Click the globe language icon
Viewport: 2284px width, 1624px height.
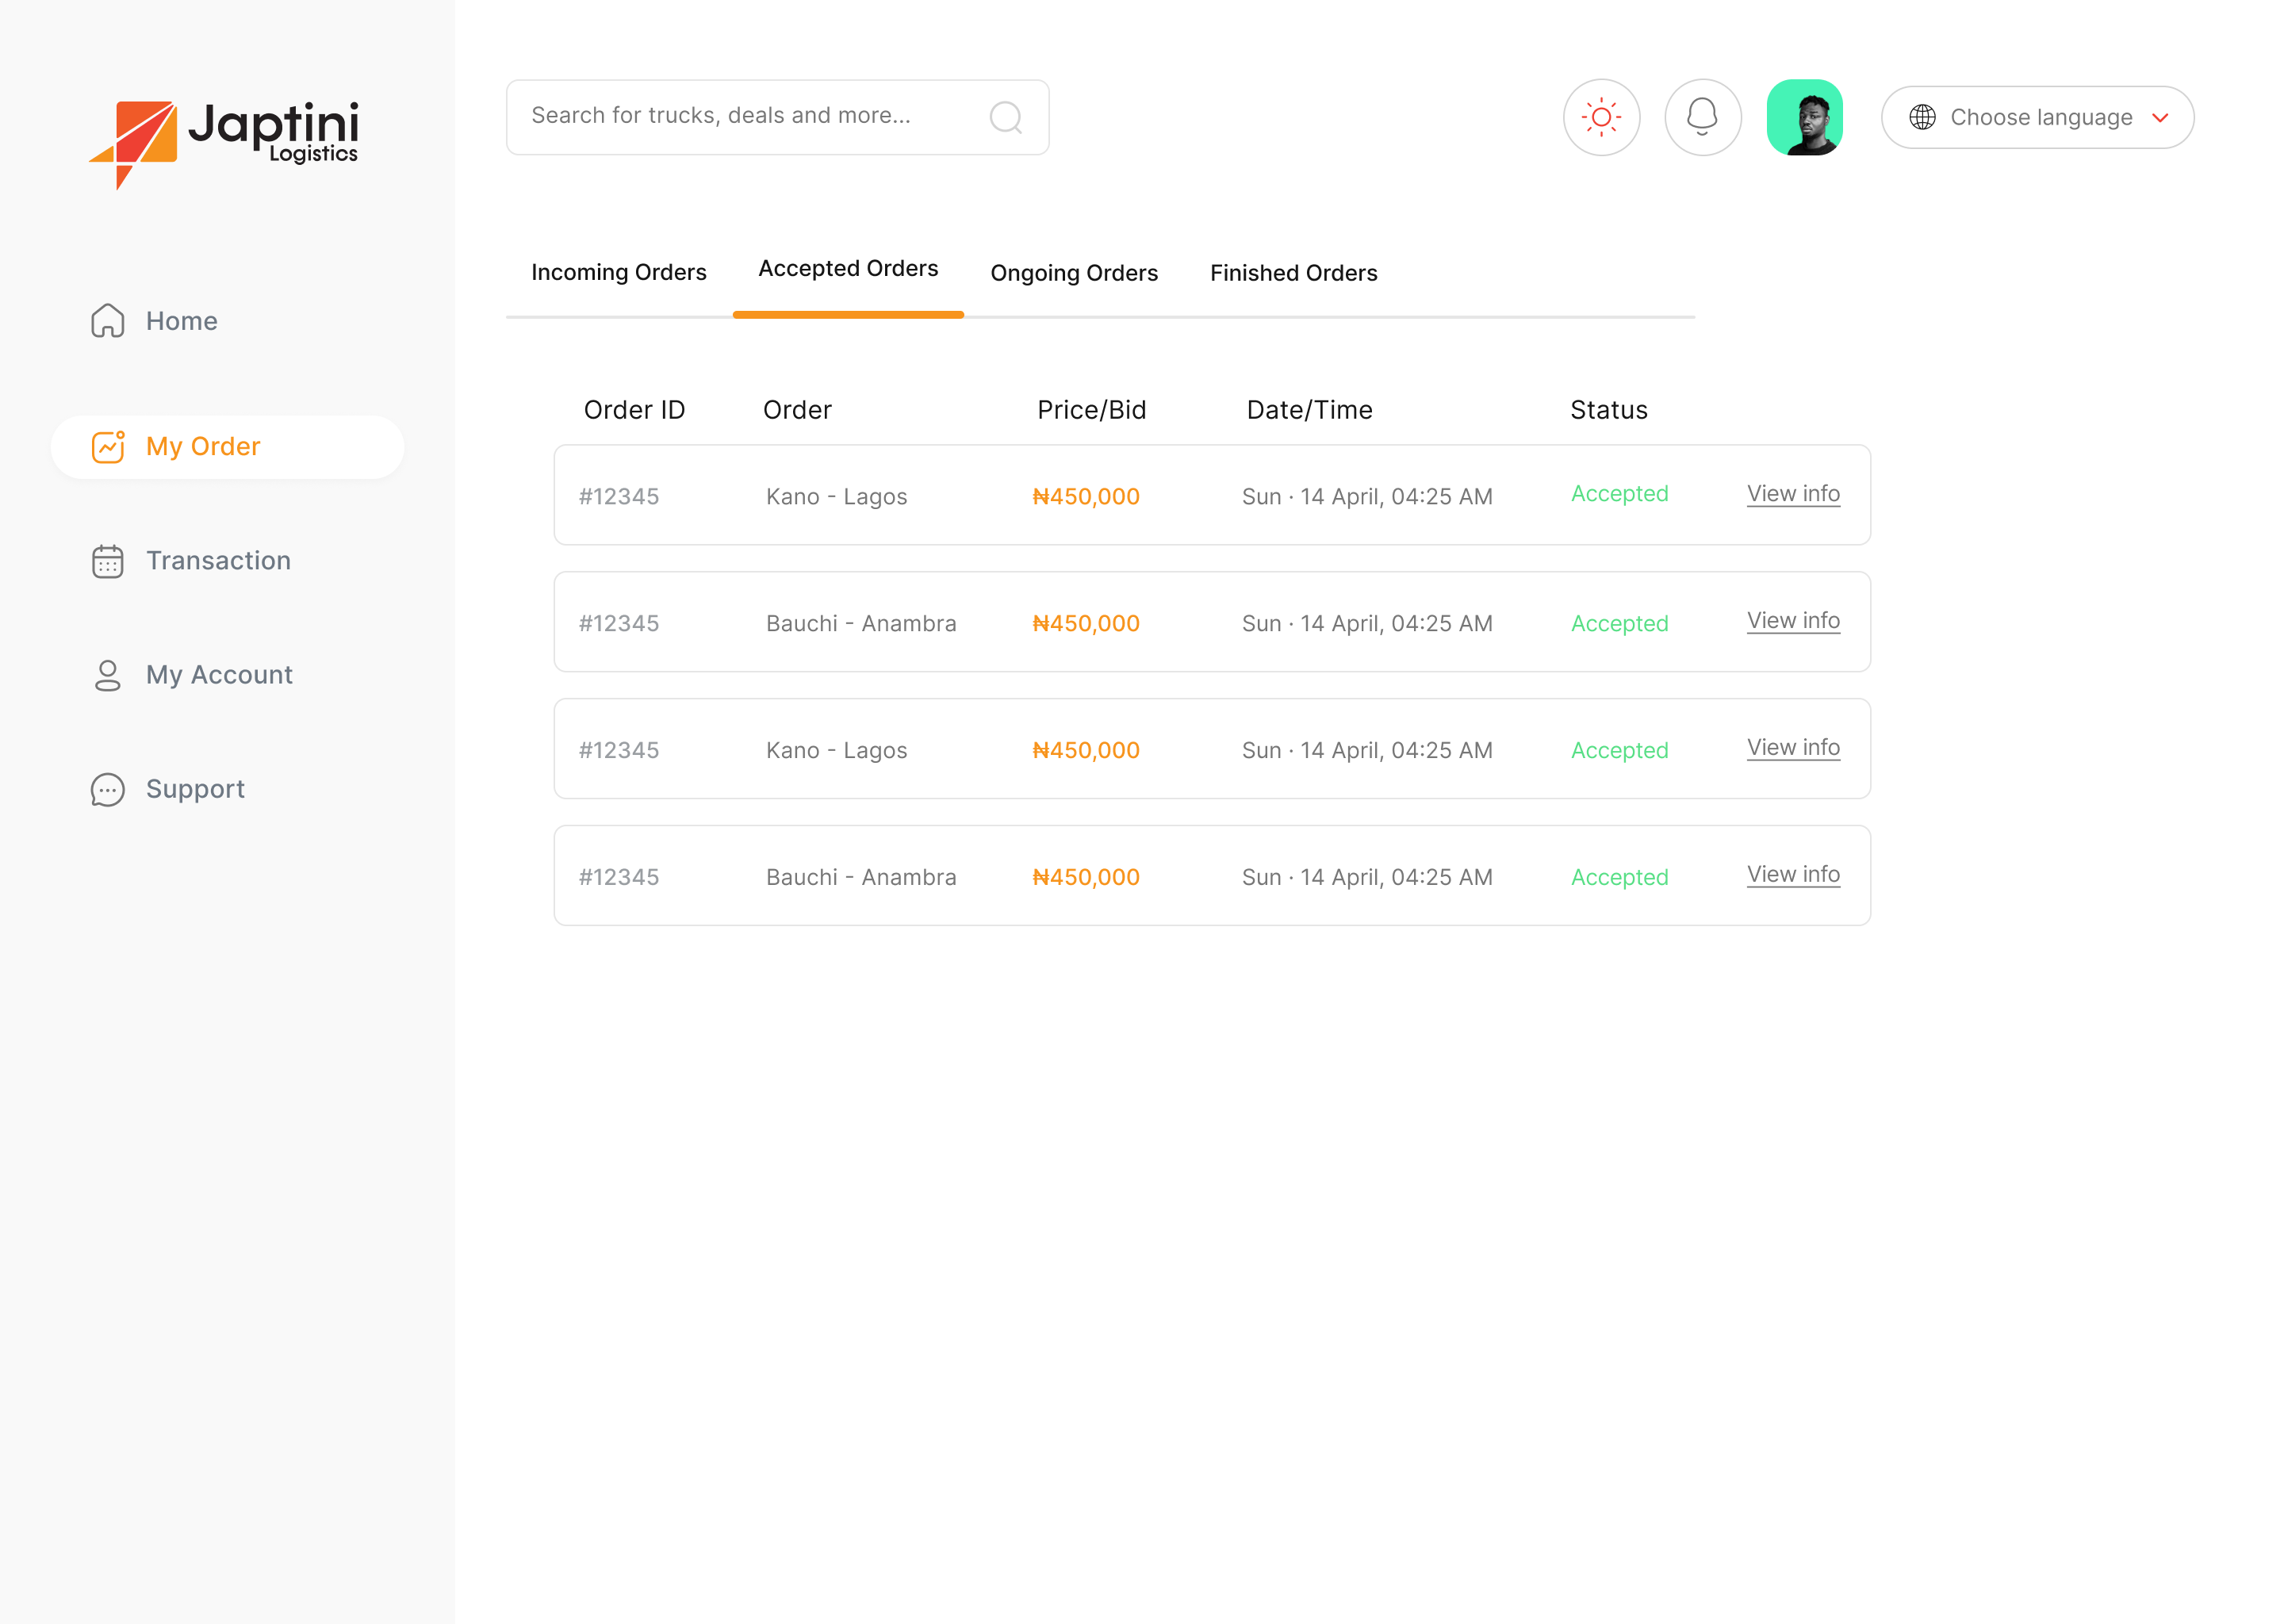1922,117
